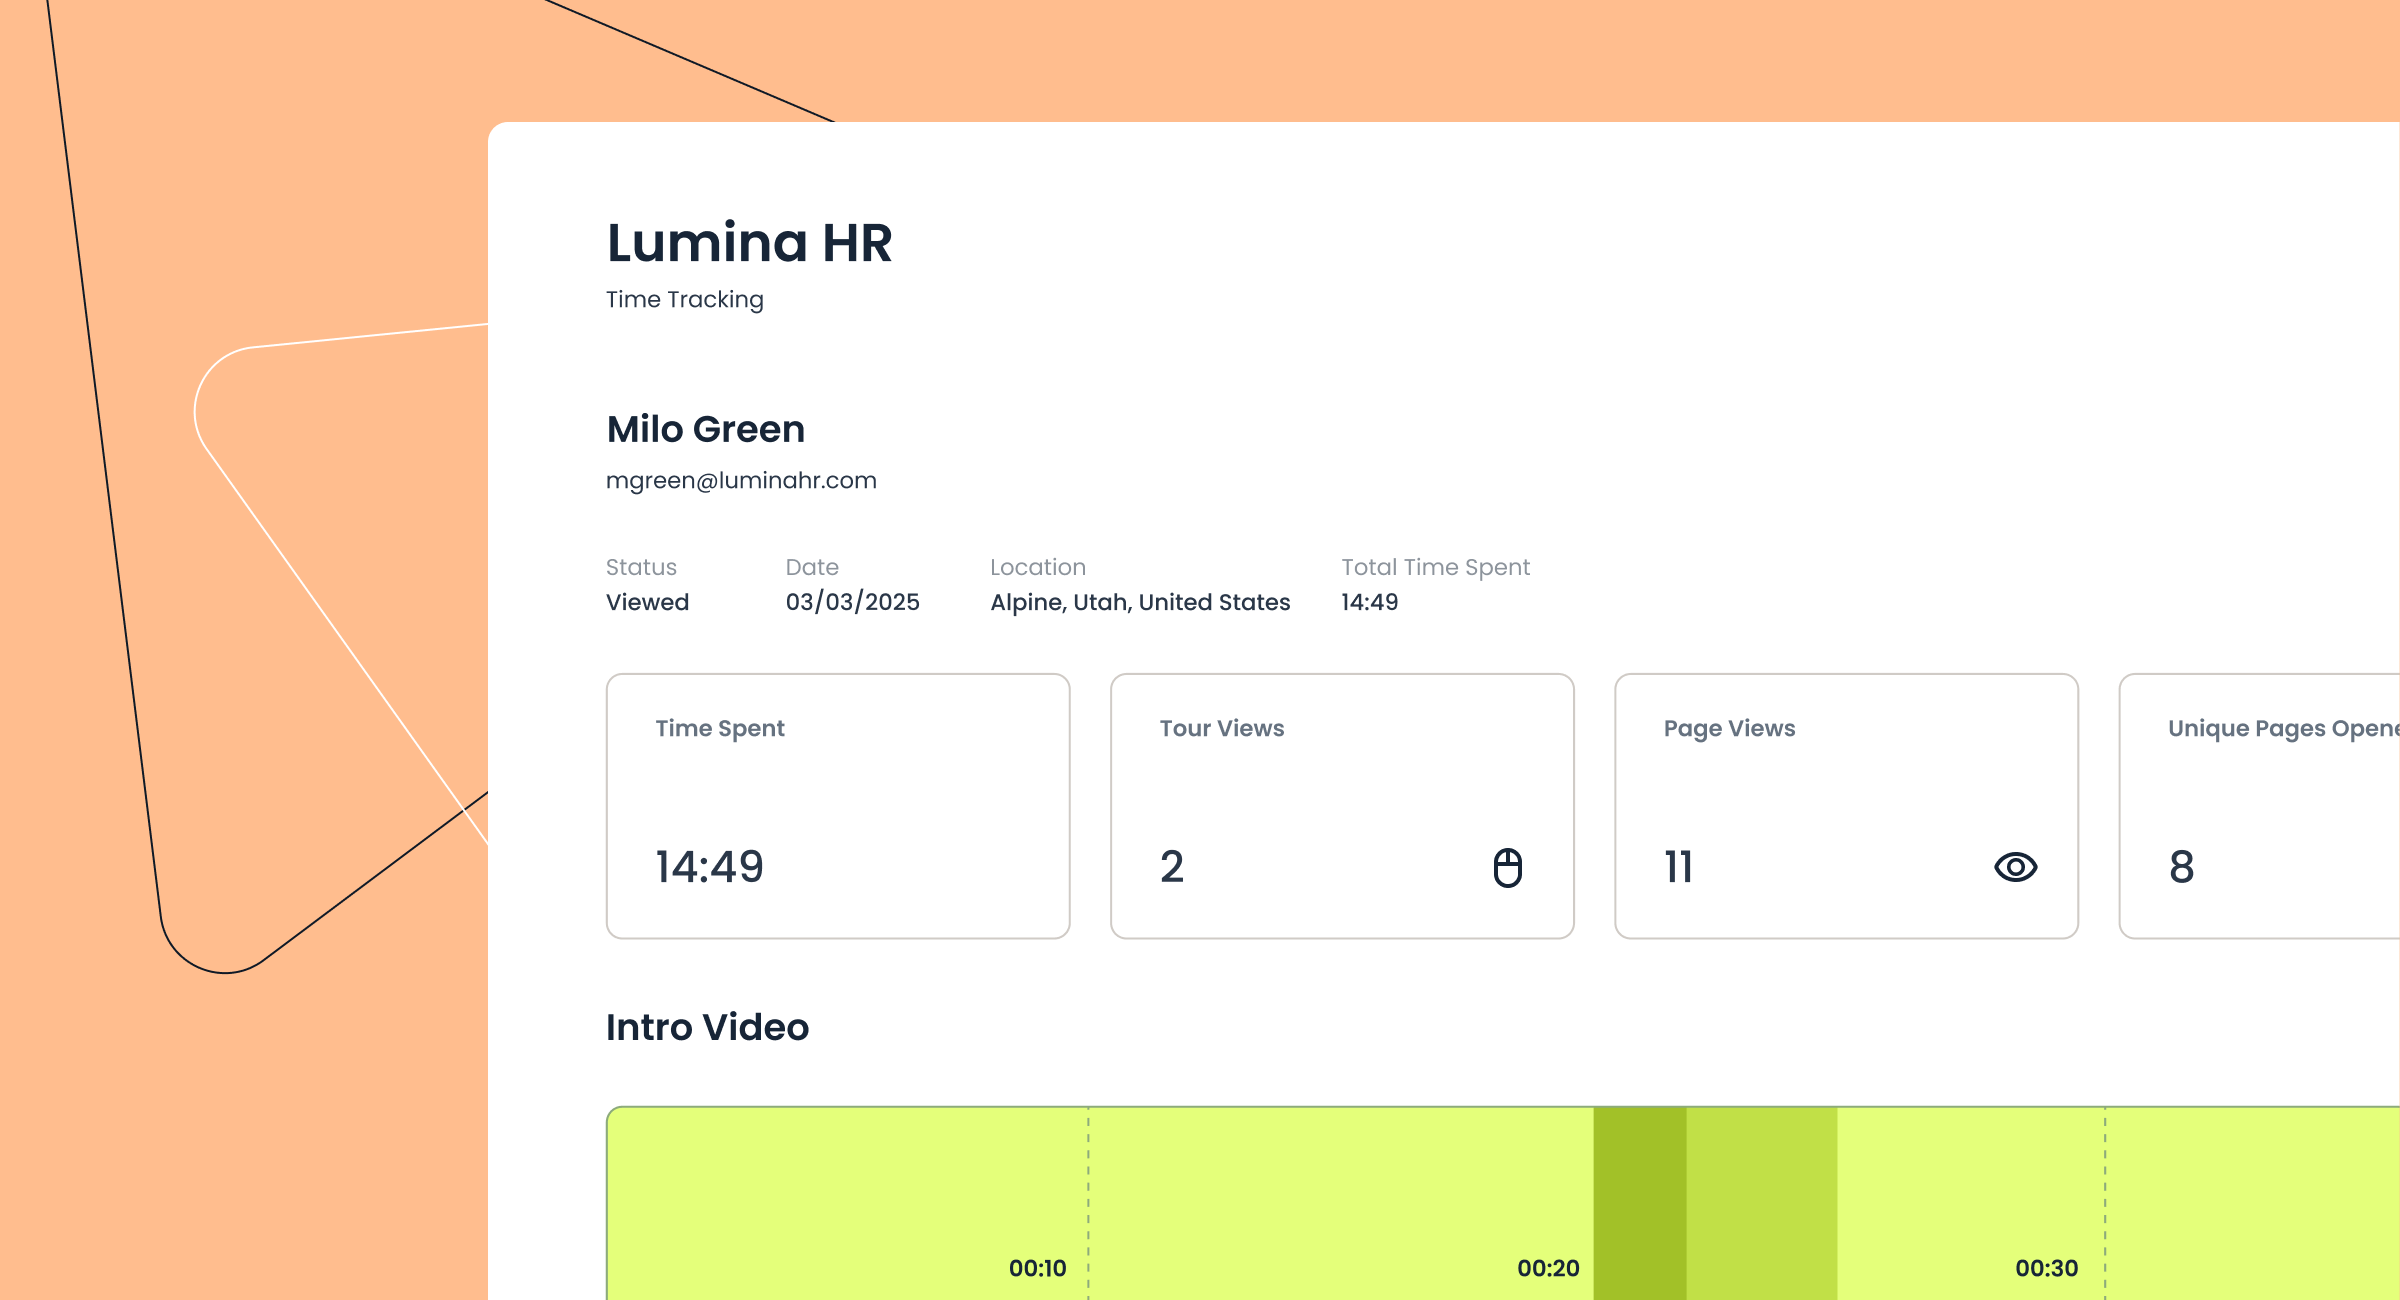This screenshot has height=1300, width=2400.
Task: Select the Page Views card title
Action: [1729, 728]
